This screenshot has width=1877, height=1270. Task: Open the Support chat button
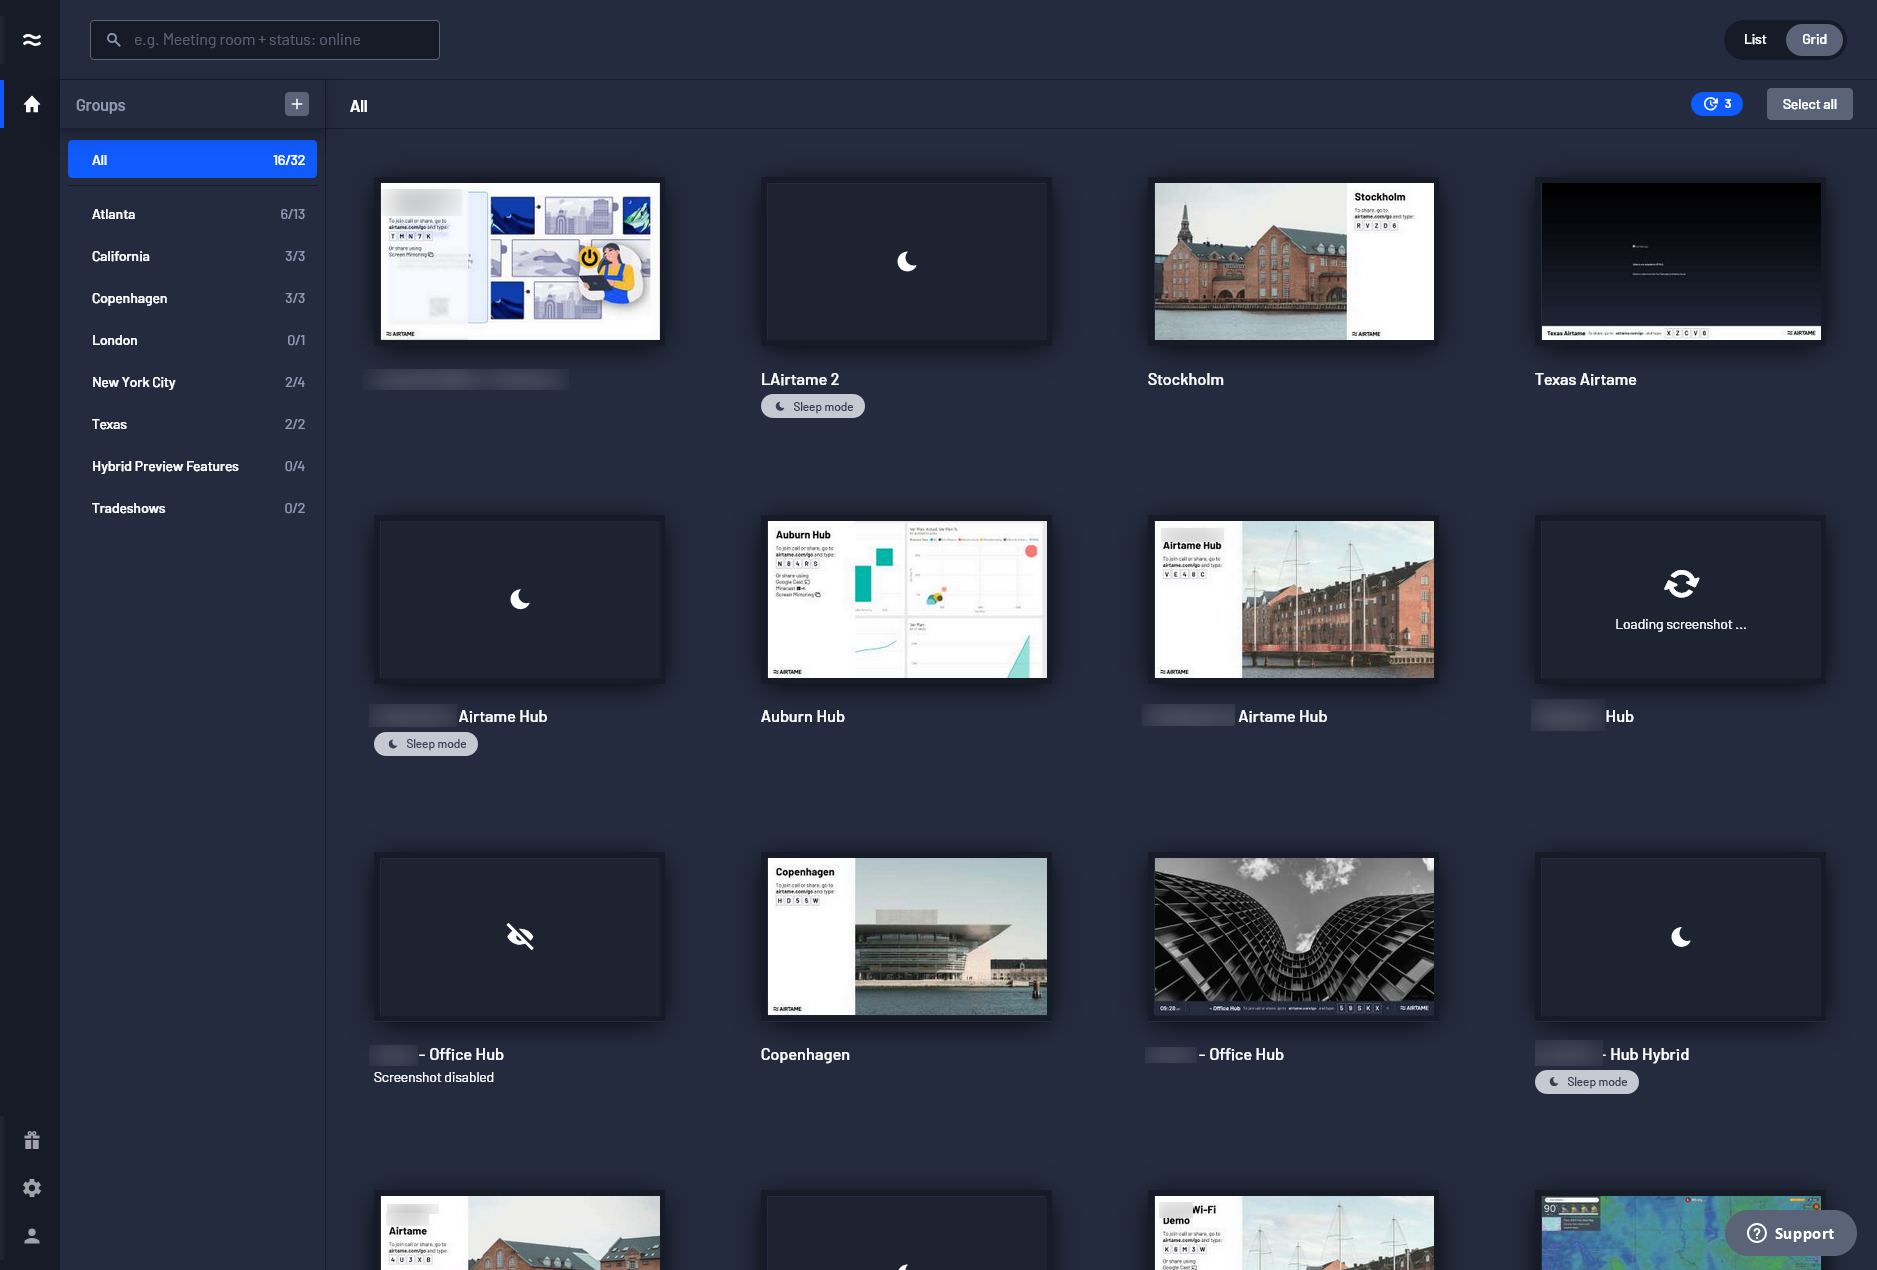tap(1790, 1233)
